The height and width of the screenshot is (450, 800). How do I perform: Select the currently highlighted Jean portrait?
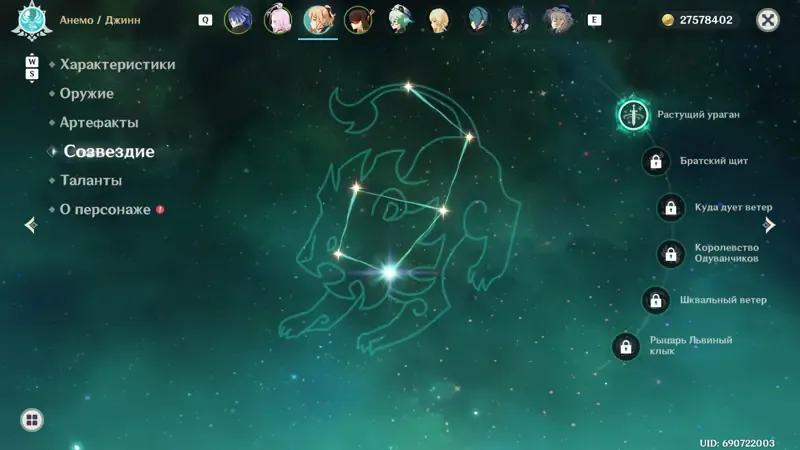(318, 20)
